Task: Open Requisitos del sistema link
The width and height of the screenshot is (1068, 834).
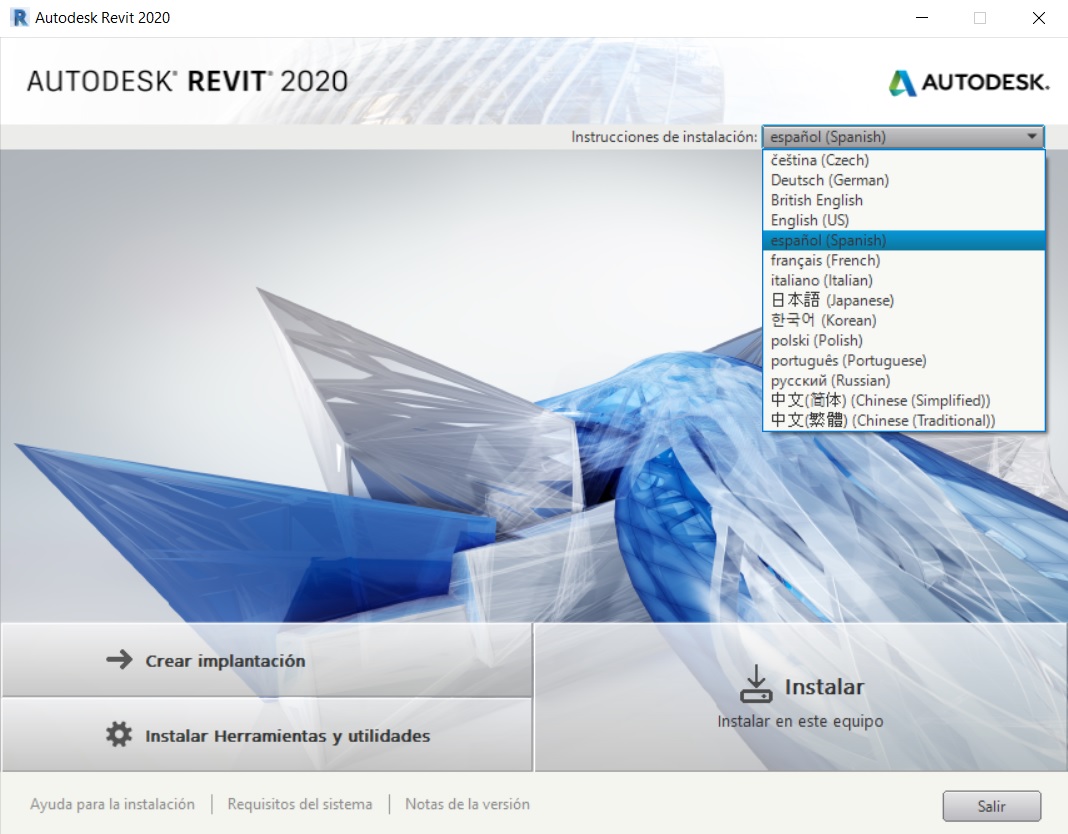Action: pos(300,804)
